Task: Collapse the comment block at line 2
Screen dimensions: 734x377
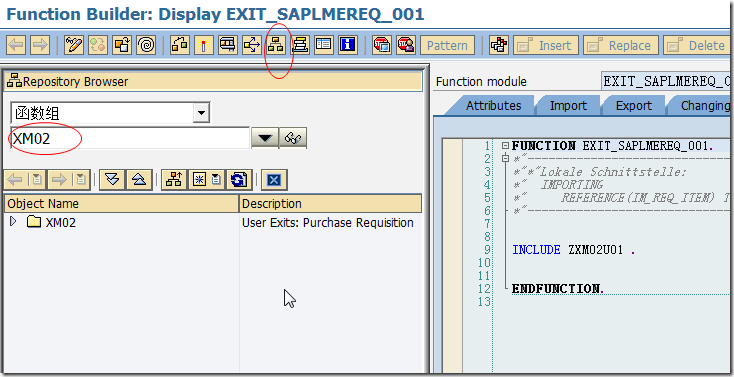Action: [x=505, y=159]
